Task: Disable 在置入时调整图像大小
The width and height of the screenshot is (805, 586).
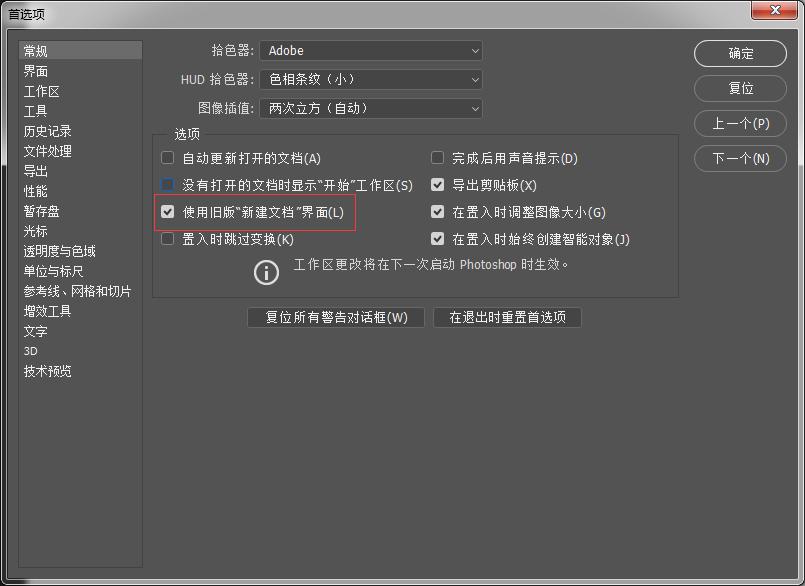Action: [437, 211]
